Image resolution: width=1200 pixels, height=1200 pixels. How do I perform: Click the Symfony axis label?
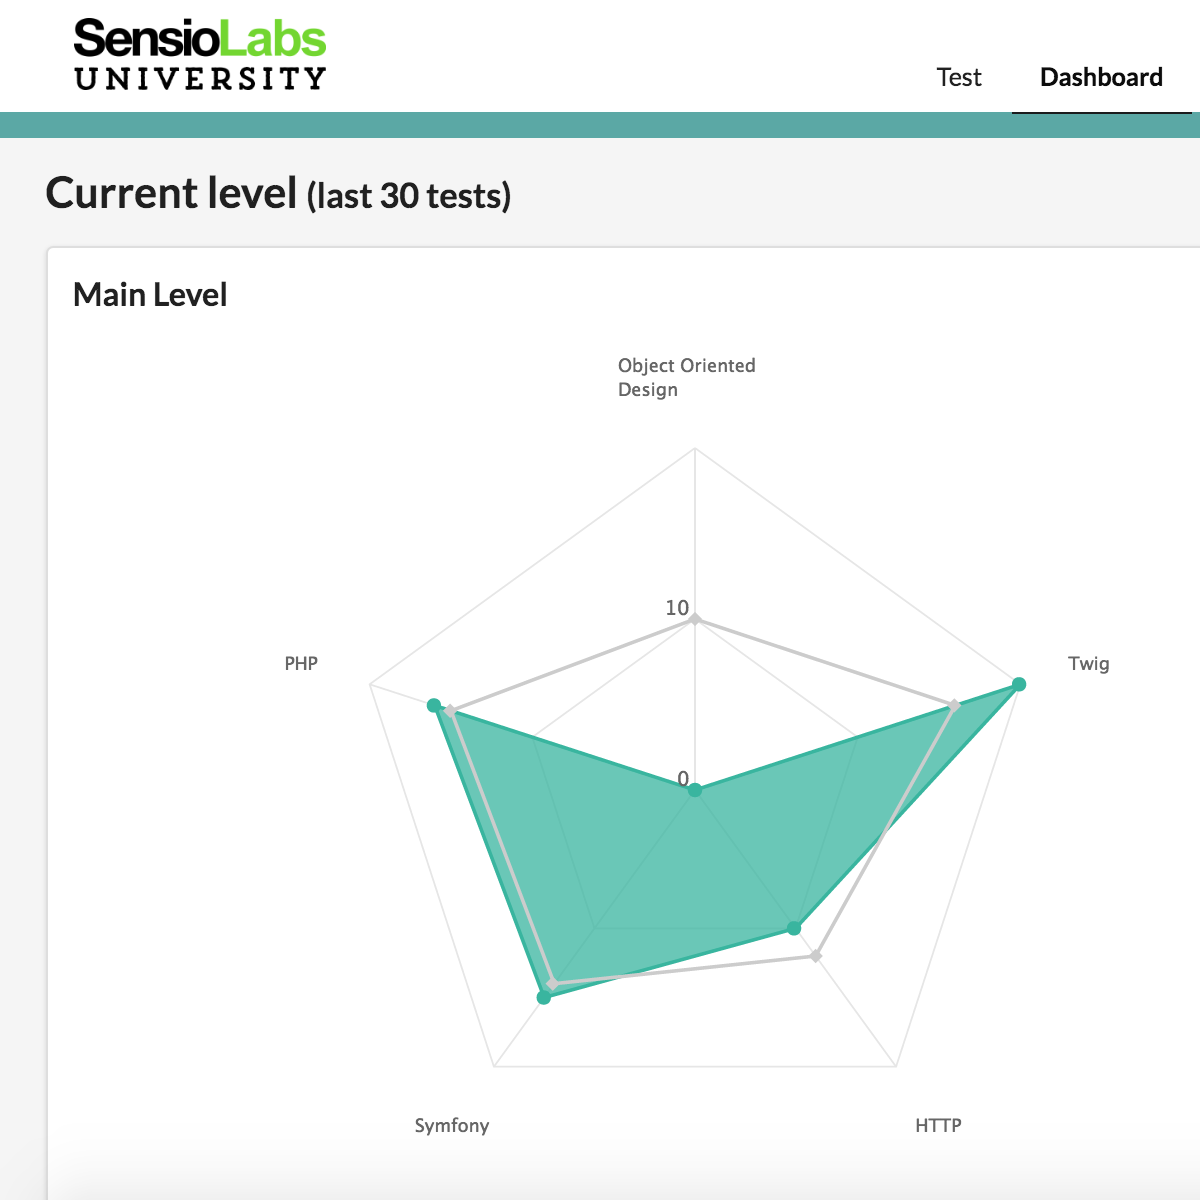452,1126
